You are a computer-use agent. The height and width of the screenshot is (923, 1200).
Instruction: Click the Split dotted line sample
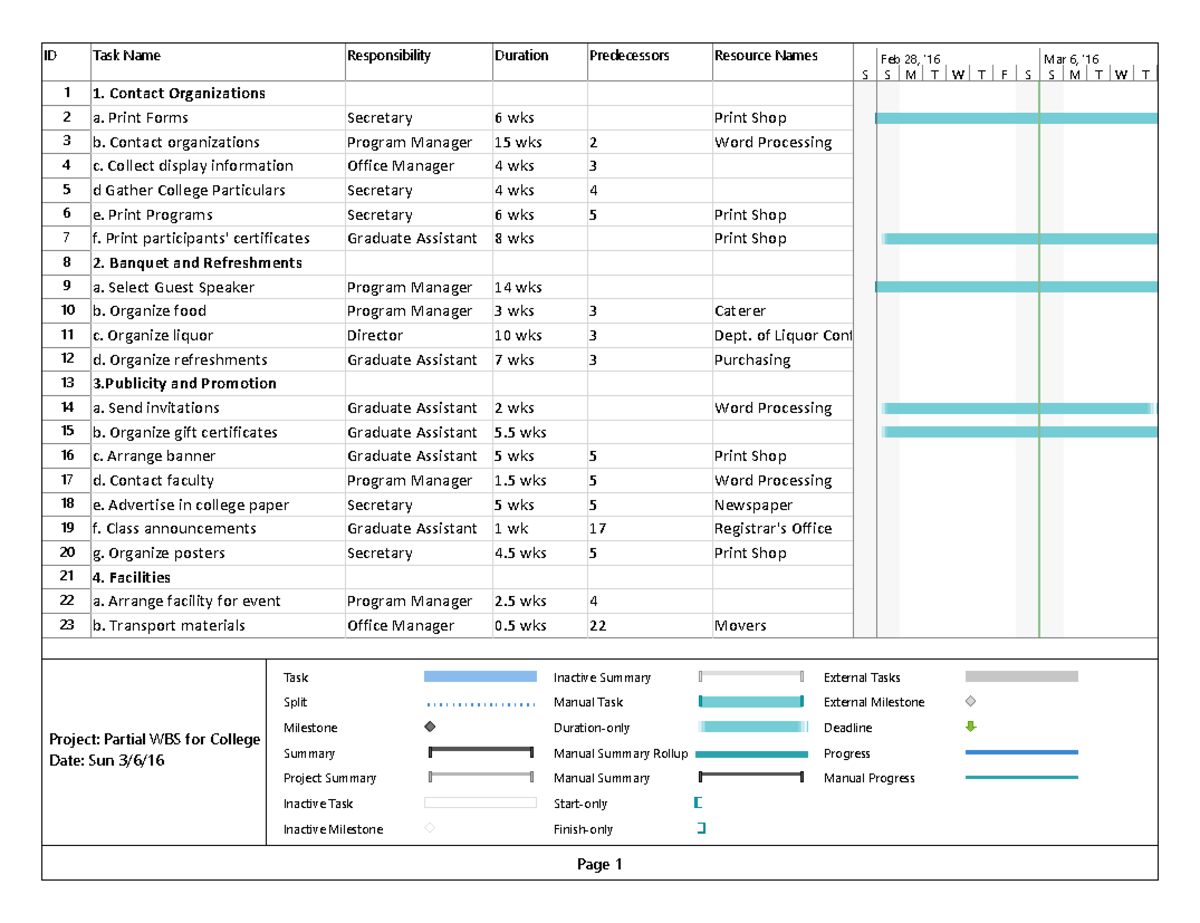coord(480,703)
